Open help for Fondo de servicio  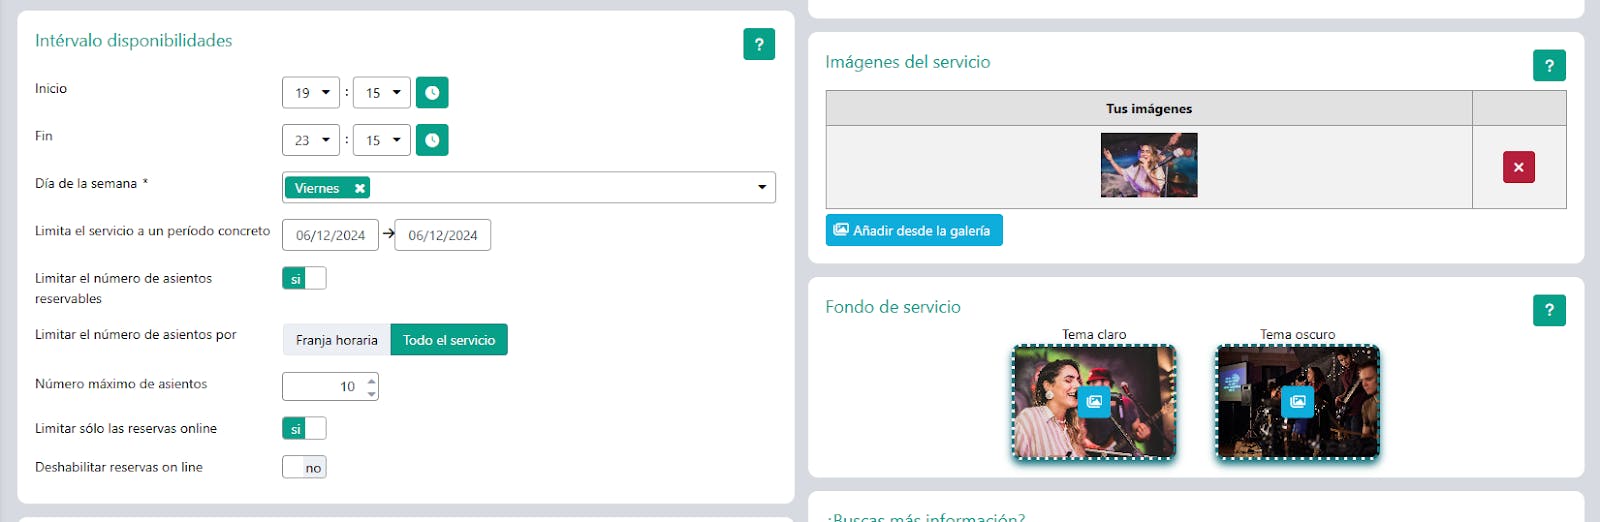click(x=1549, y=310)
